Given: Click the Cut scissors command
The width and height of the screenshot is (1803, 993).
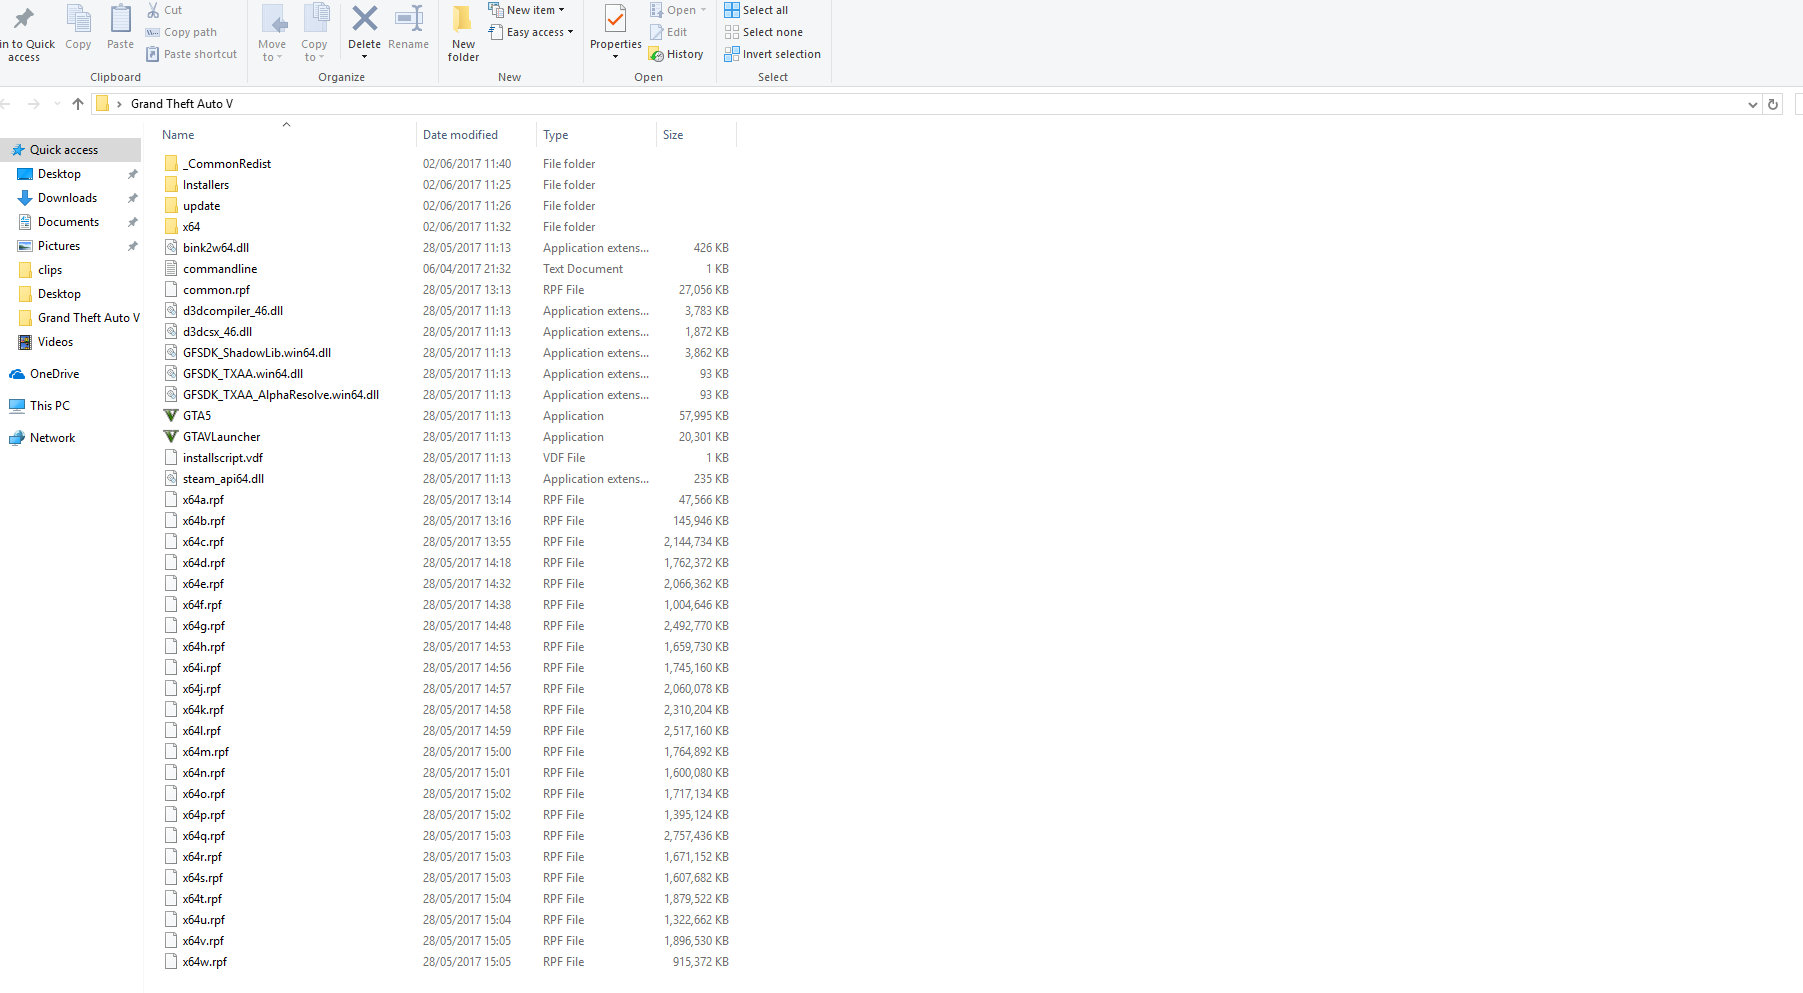Looking at the screenshot, I should click(165, 10).
